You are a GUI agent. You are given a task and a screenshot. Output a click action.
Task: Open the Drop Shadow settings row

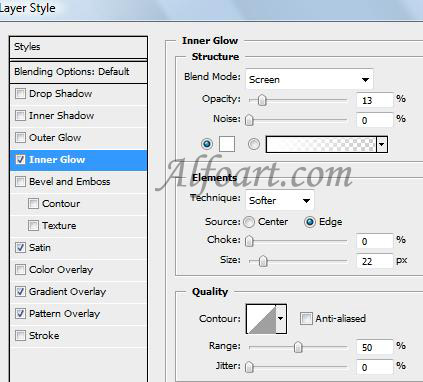(78, 94)
